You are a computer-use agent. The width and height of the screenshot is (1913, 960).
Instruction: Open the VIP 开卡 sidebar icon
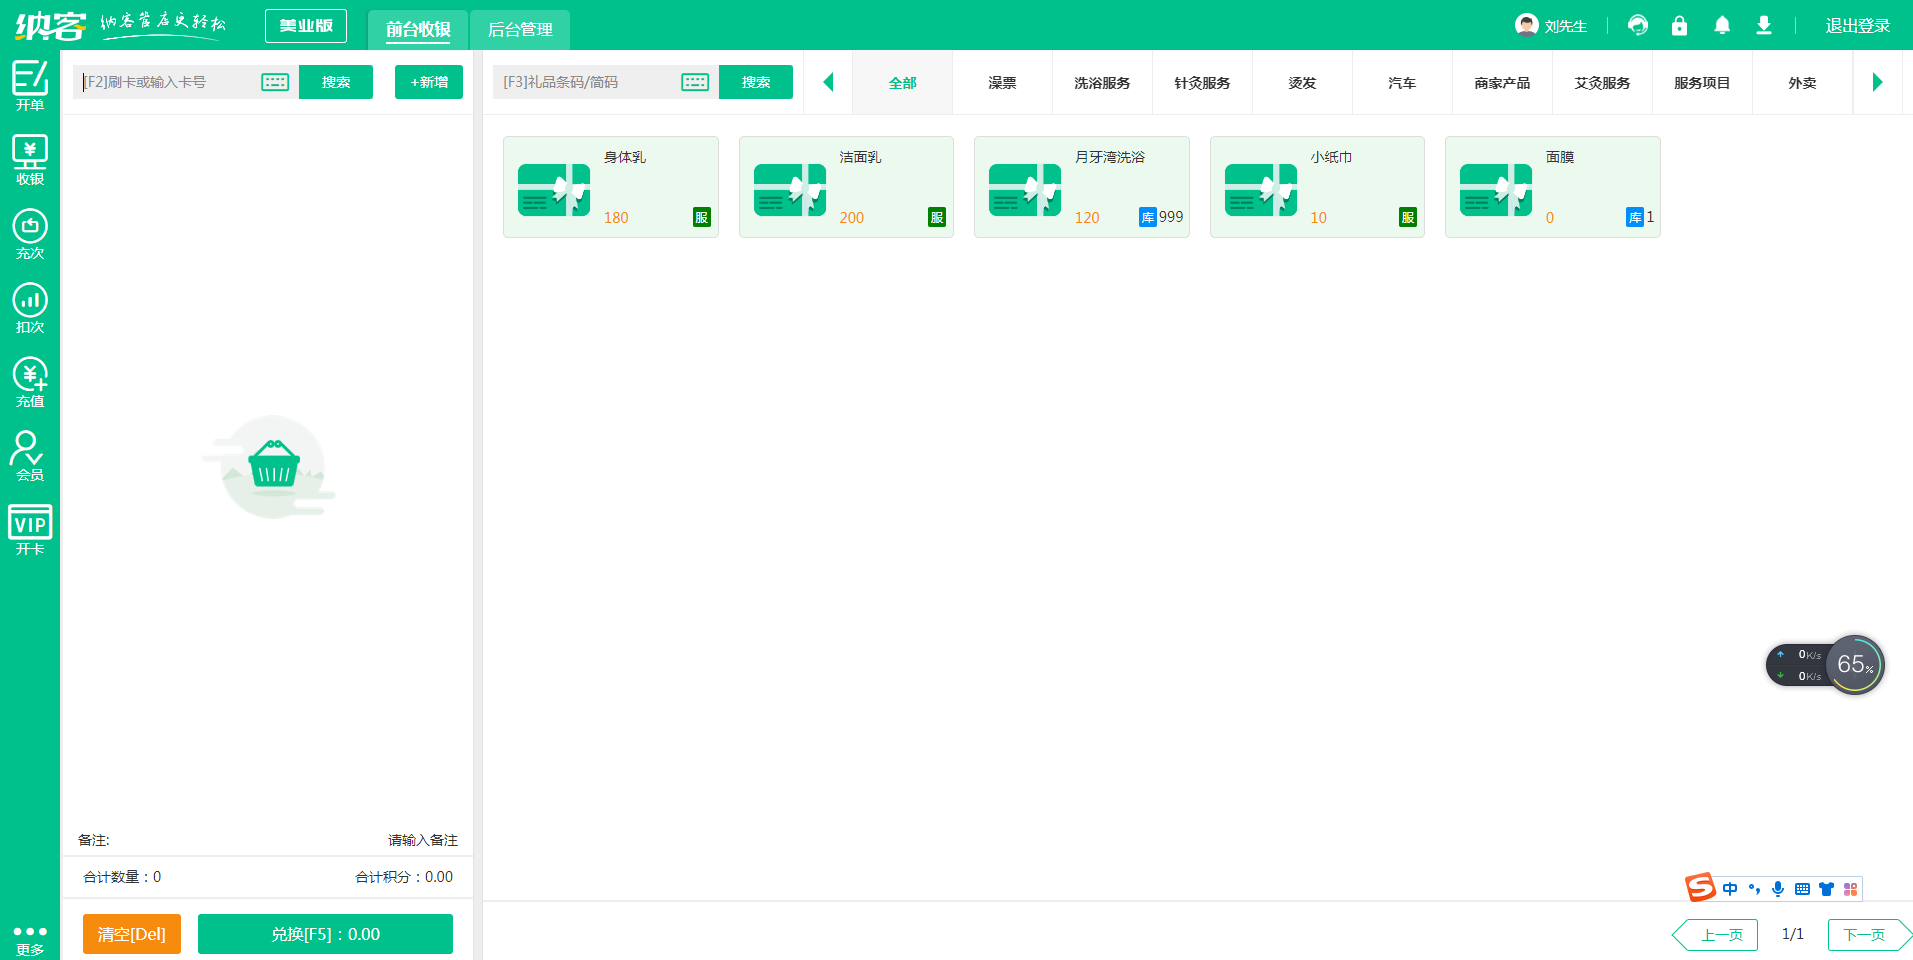point(30,530)
